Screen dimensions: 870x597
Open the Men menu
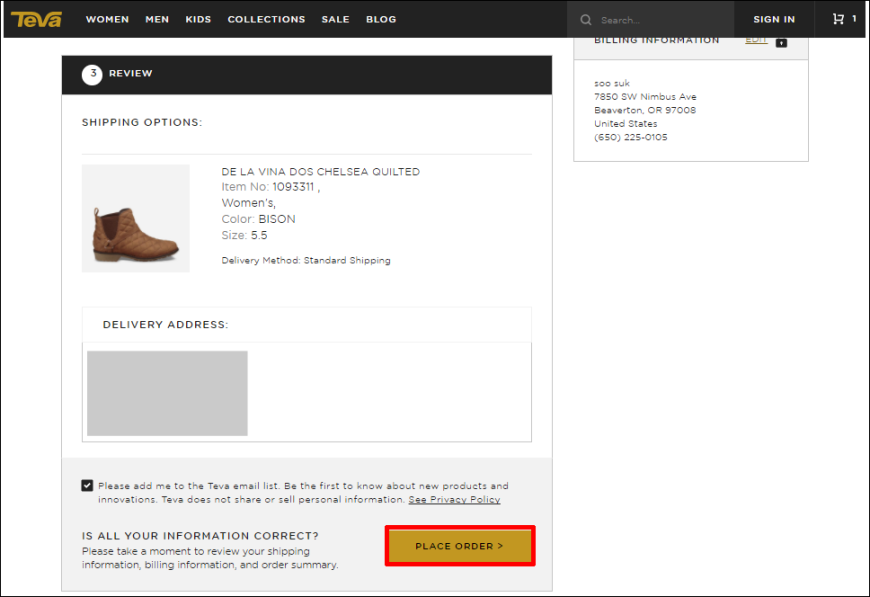[x=157, y=19]
